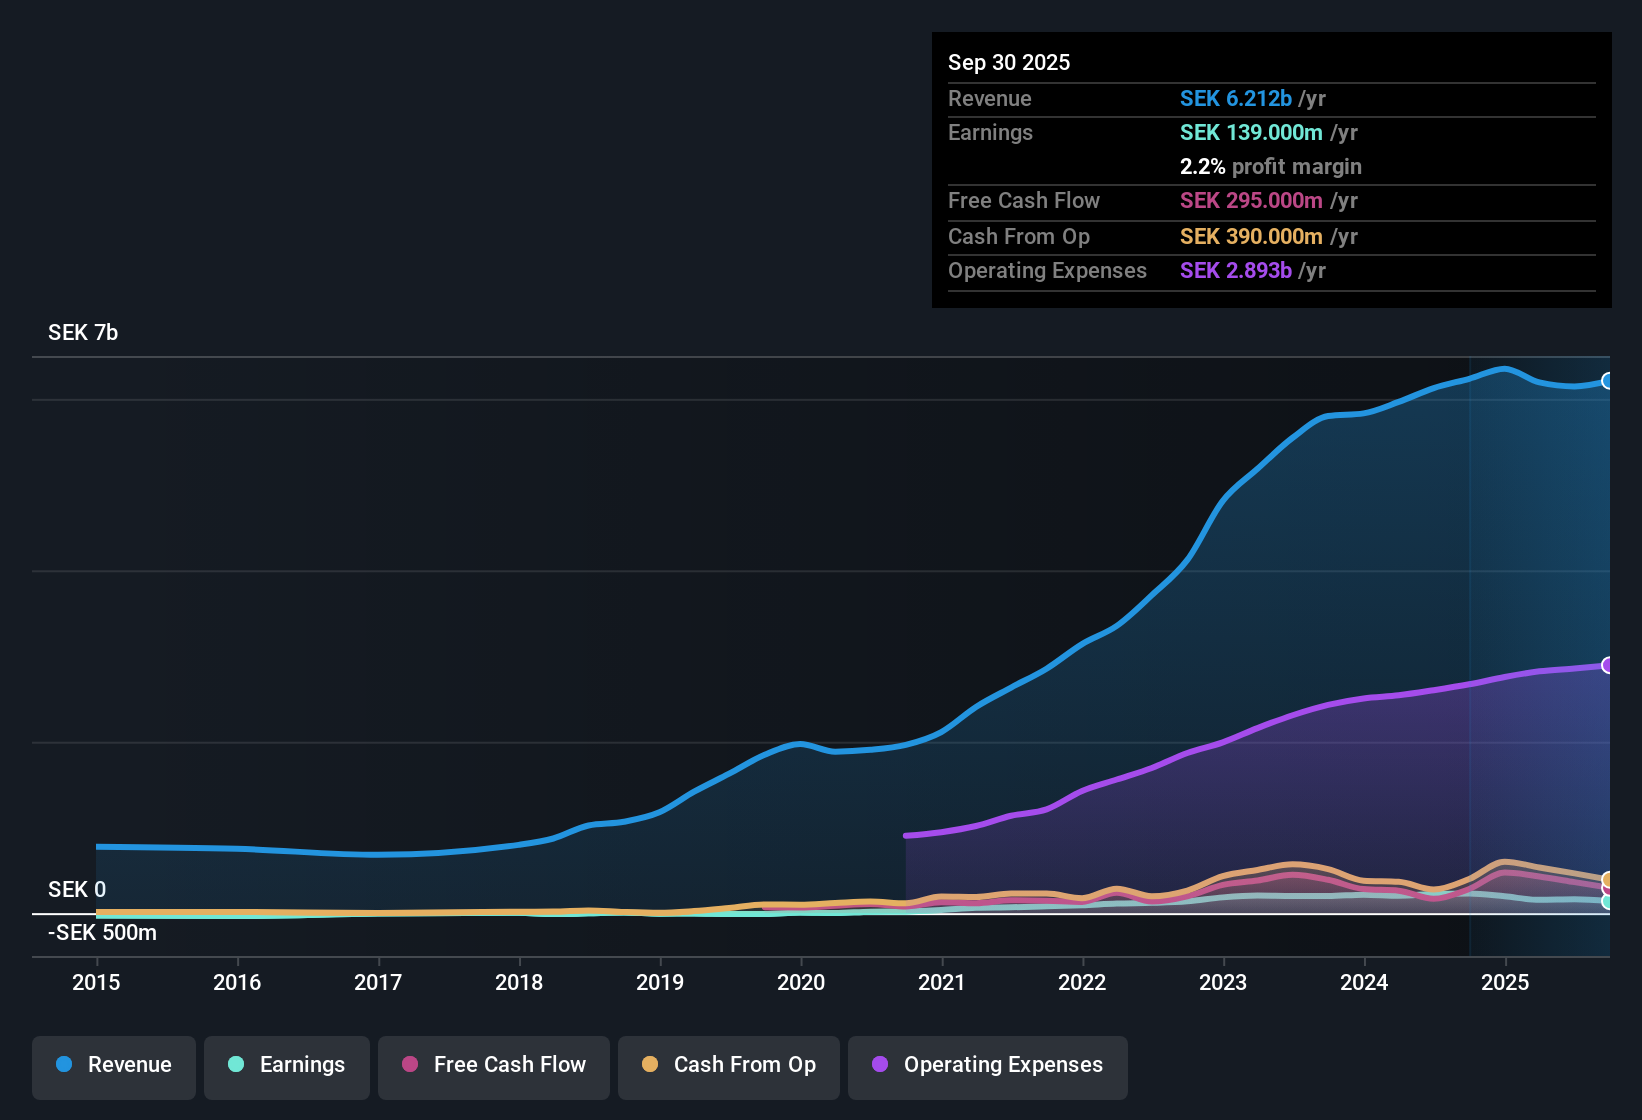1642x1120 pixels.
Task: Click the 2025 x-axis label
Action: coord(1505,982)
